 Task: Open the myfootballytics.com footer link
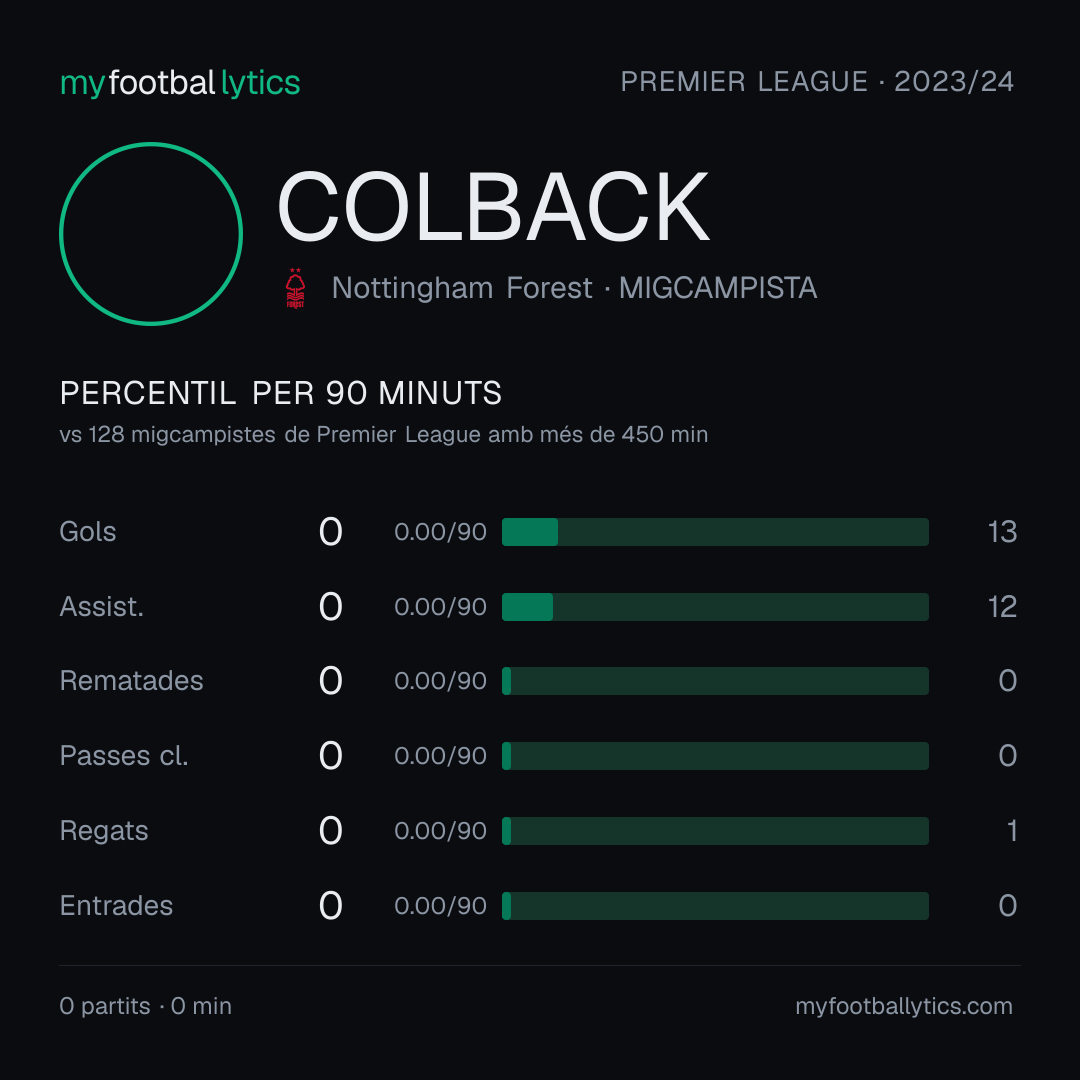click(x=904, y=1006)
